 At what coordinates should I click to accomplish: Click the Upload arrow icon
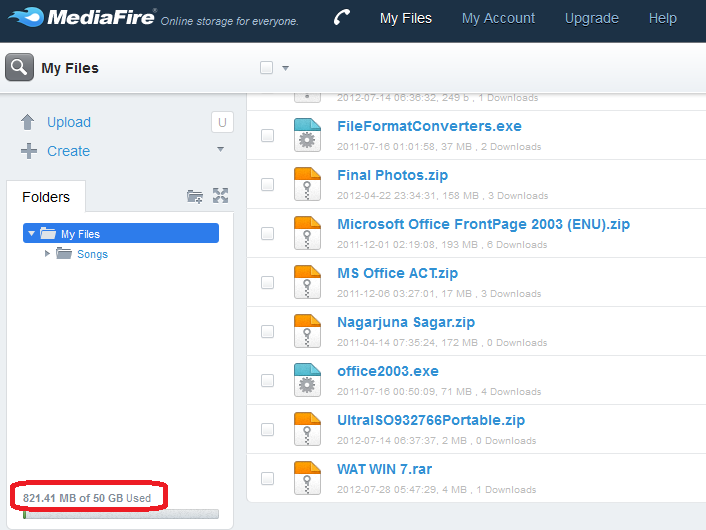click(27, 122)
